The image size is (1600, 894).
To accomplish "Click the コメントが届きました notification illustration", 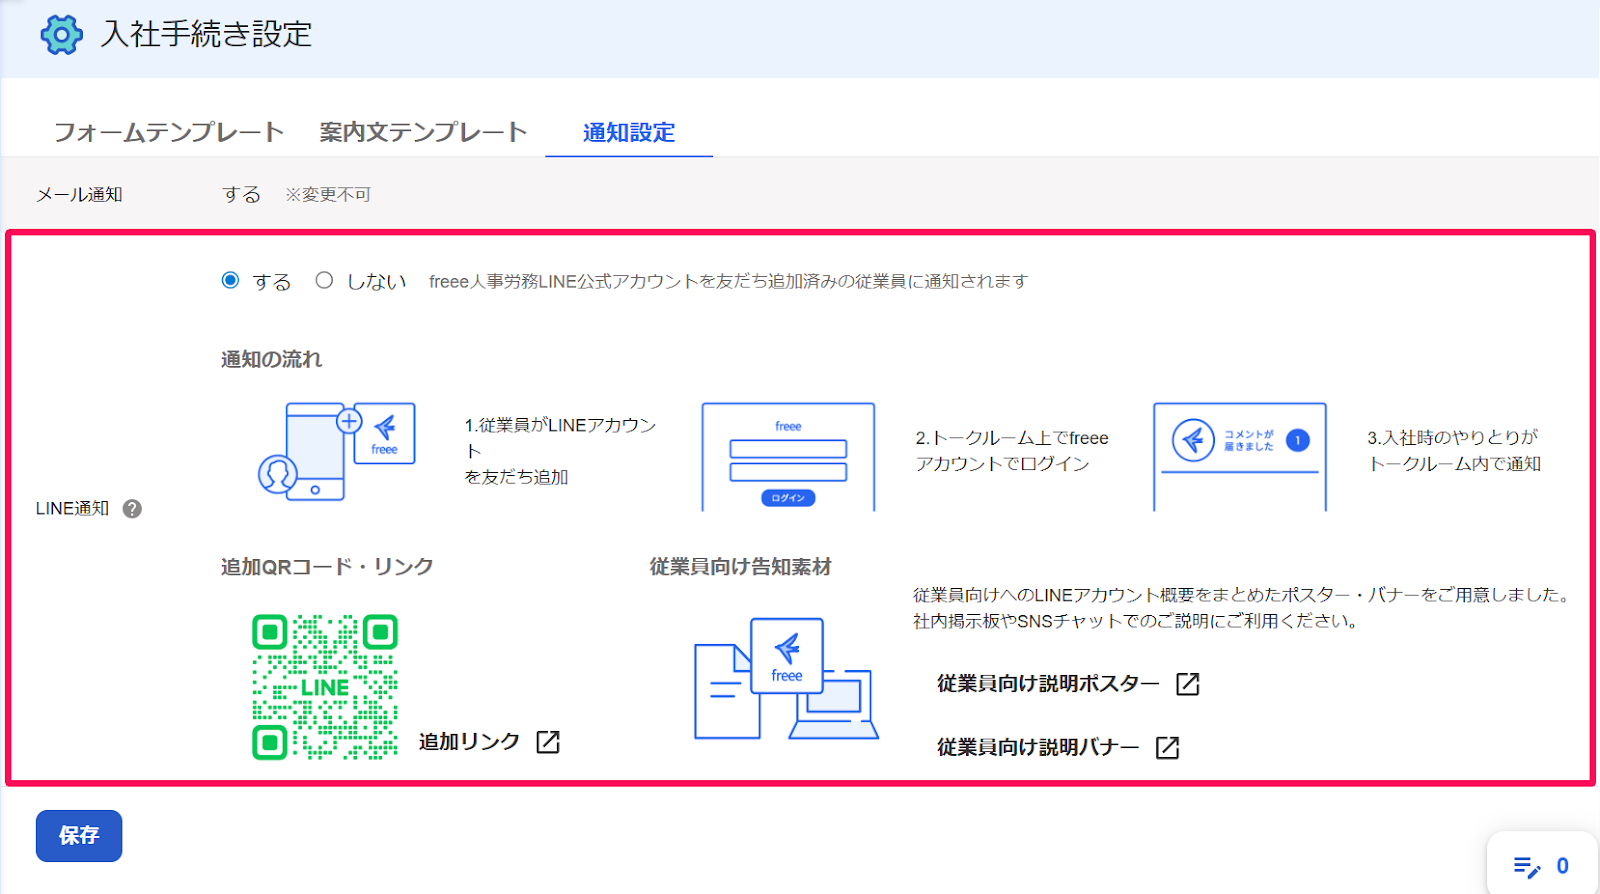I will pos(1240,457).
